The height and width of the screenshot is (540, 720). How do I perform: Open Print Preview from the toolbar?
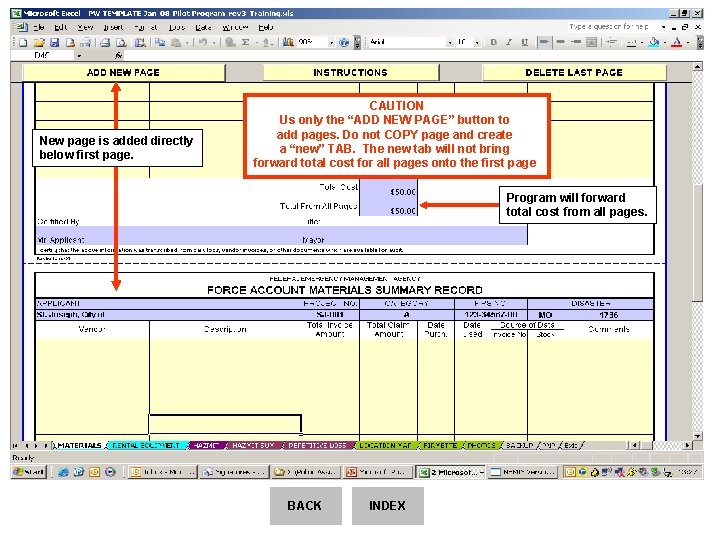(121, 42)
